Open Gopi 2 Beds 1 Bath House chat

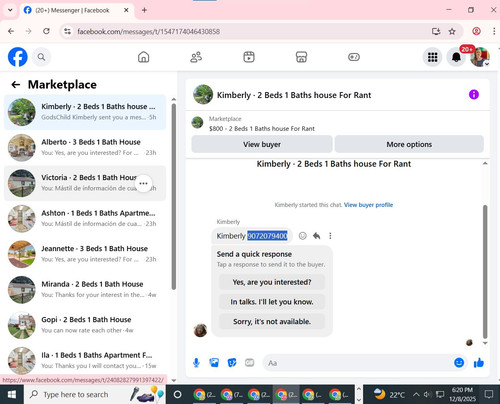85,325
